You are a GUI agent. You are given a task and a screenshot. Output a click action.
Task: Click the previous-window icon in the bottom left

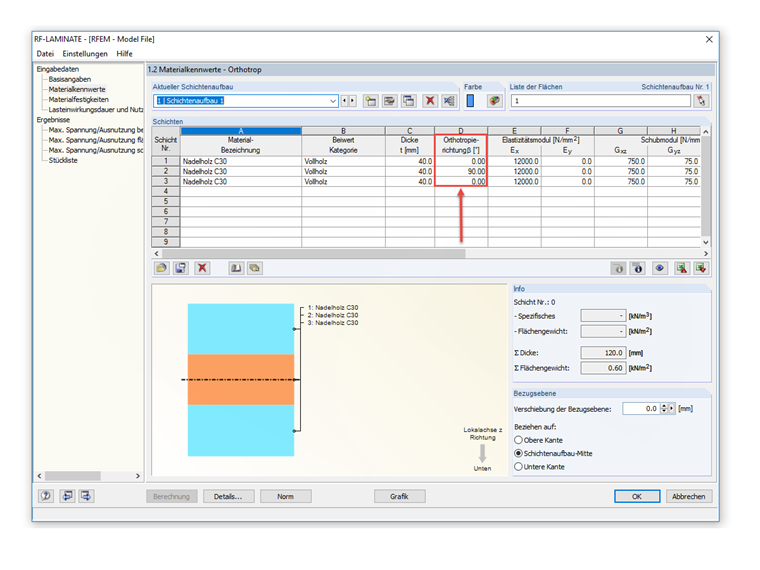tap(67, 496)
